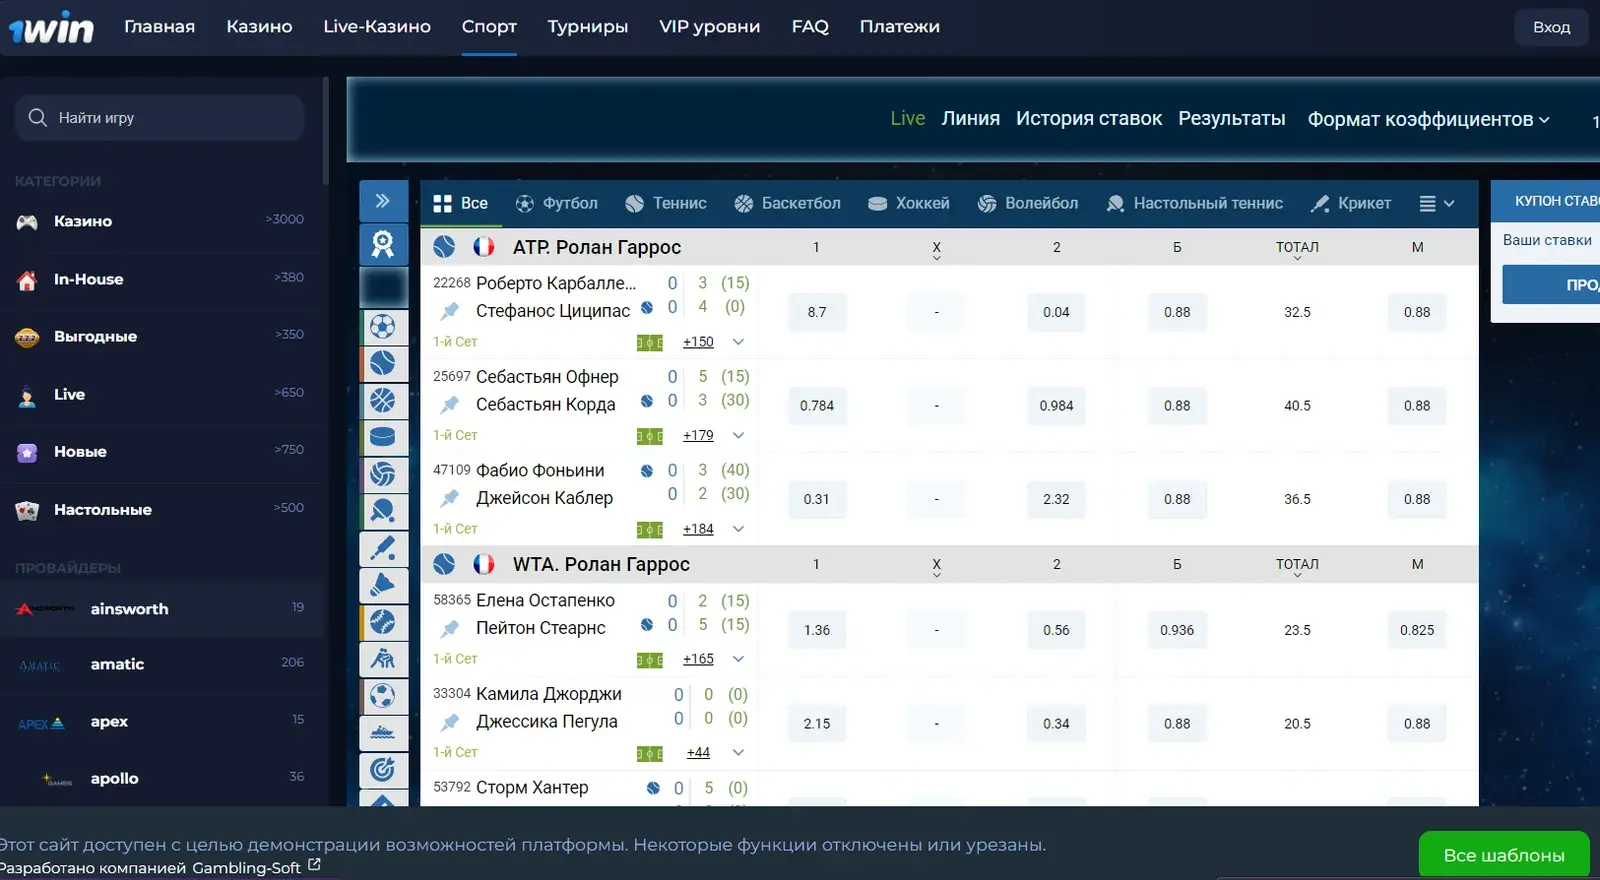Click the Все шаблоны green button

tap(1504, 855)
